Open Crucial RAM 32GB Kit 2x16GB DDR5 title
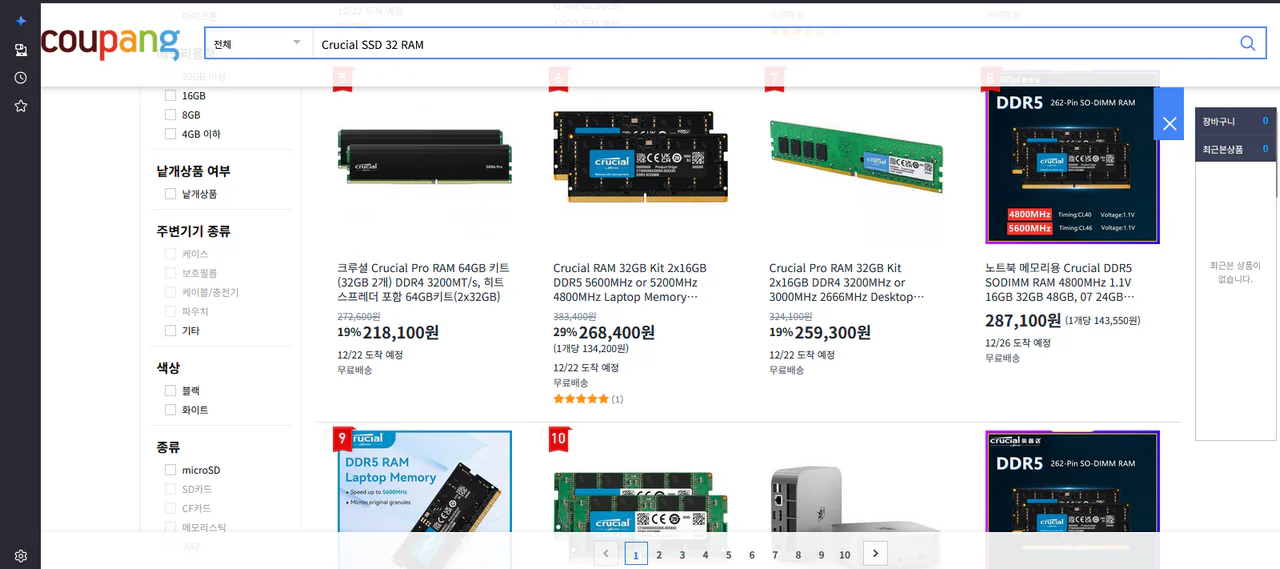Viewport: 1280px width, 569px height. pos(632,283)
